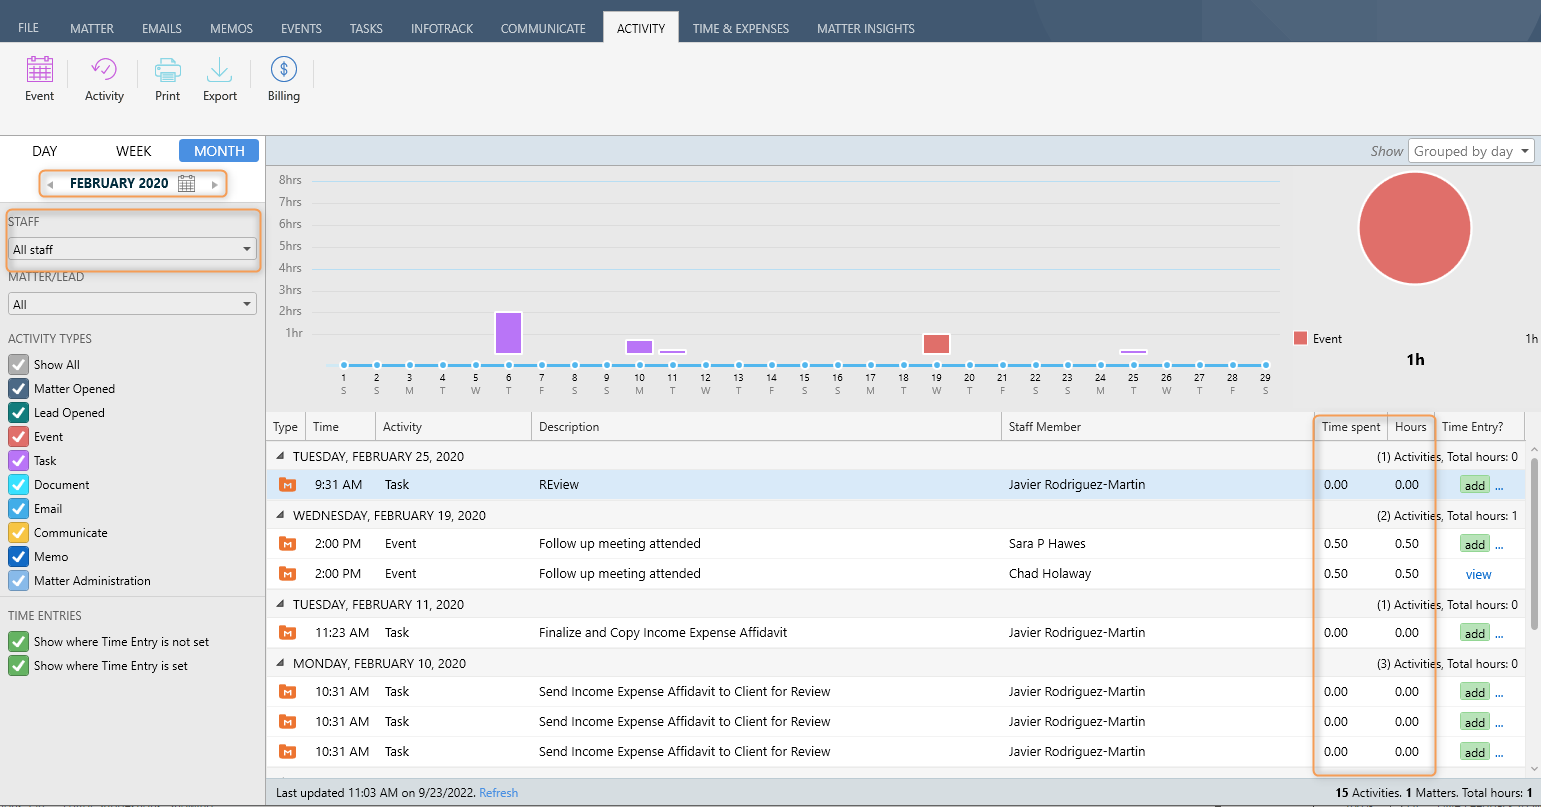1541x807 pixels.
Task: Open the Grouped by day dropdown
Action: [x=1471, y=151]
